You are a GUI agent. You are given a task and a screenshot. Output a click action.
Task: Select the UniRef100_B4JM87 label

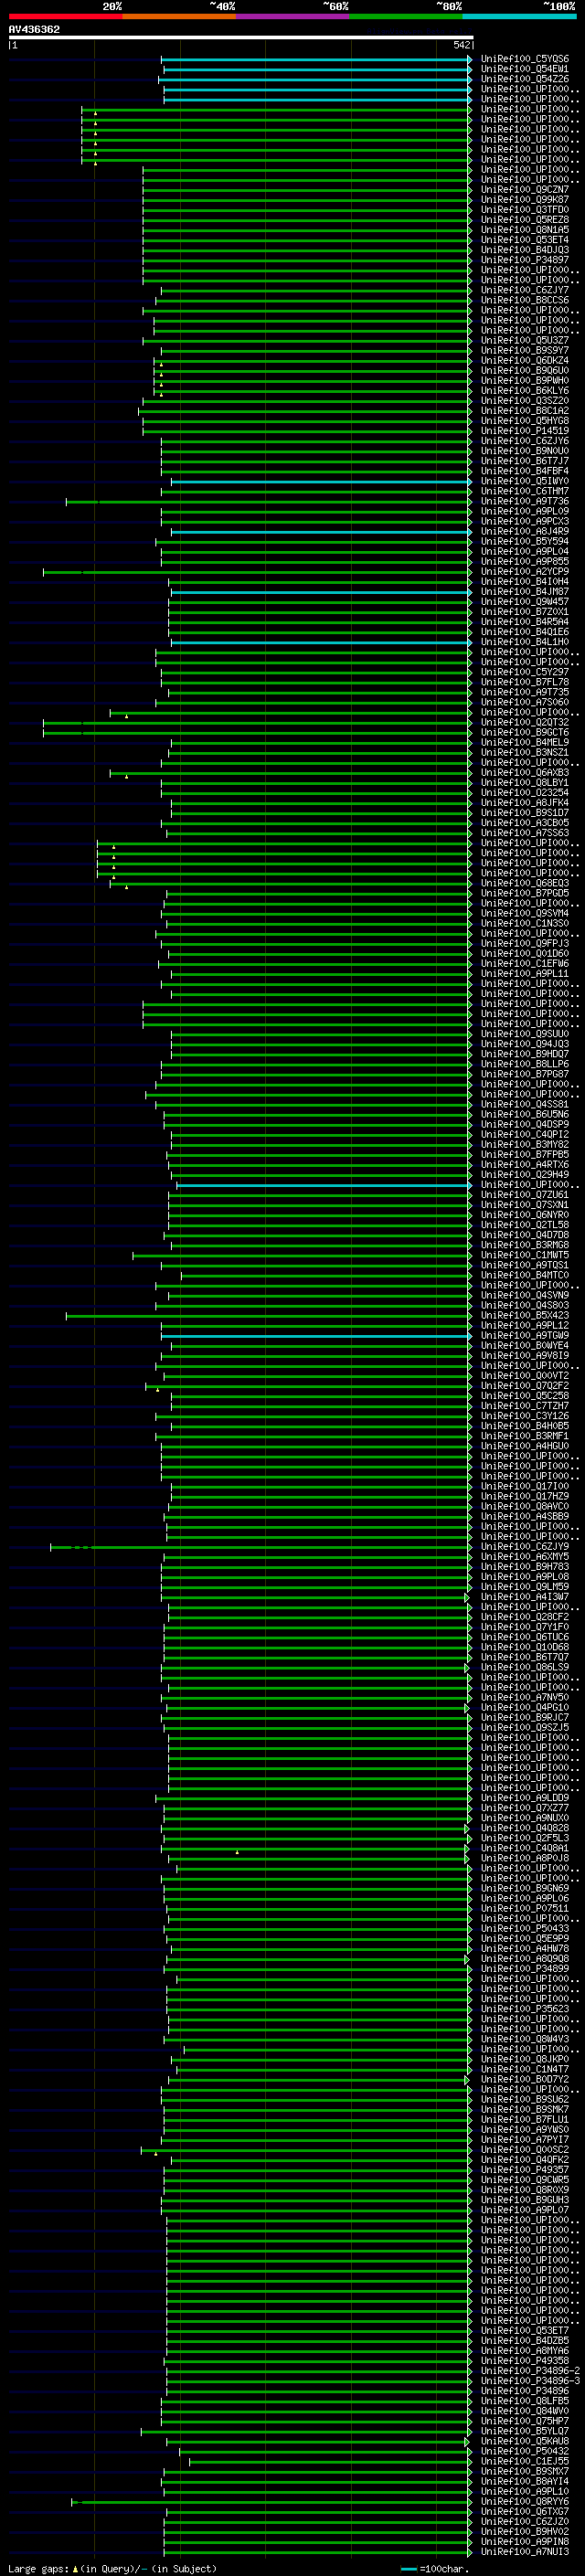click(x=524, y=592)
